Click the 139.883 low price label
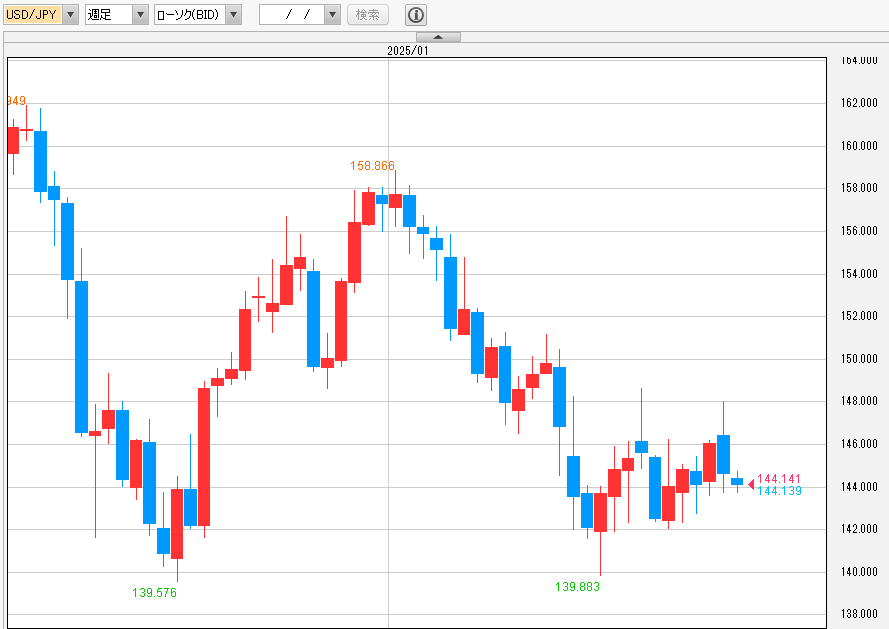 click(577, 586)
